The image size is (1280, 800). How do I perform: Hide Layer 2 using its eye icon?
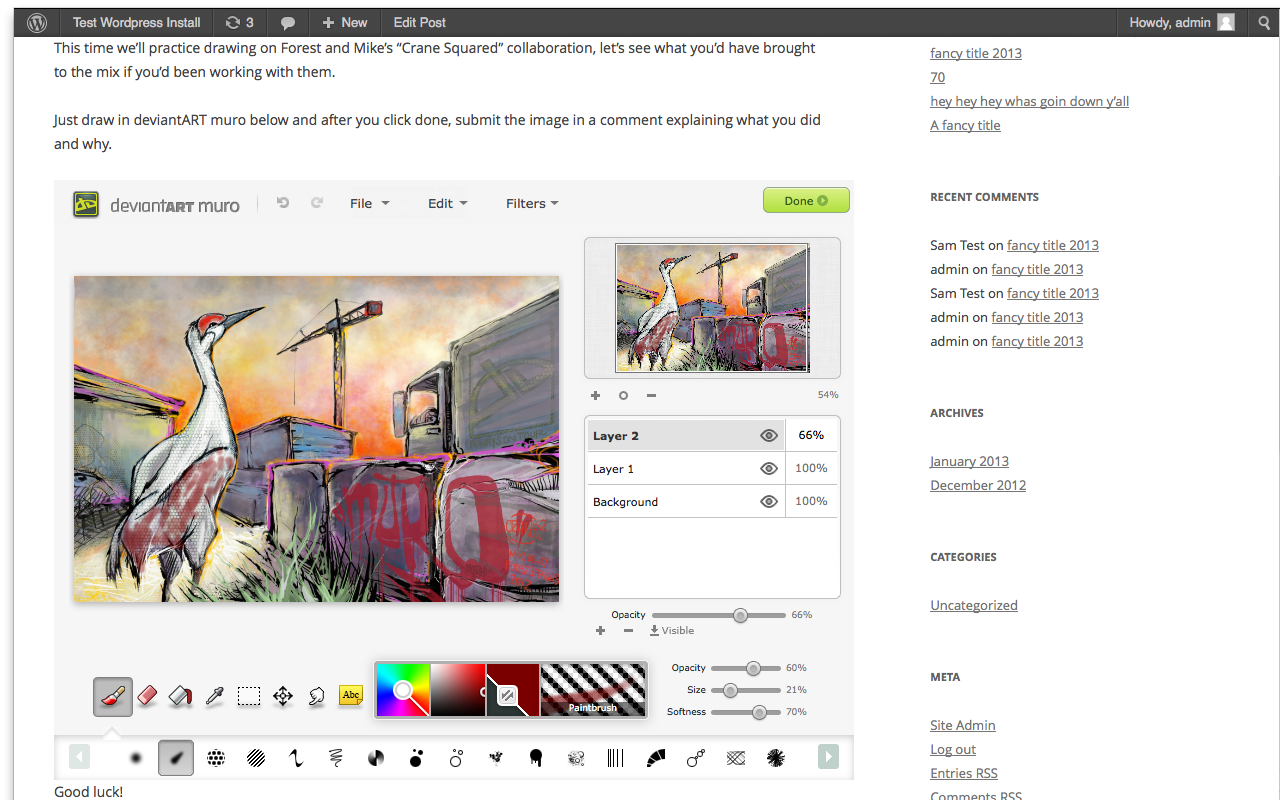768,435
